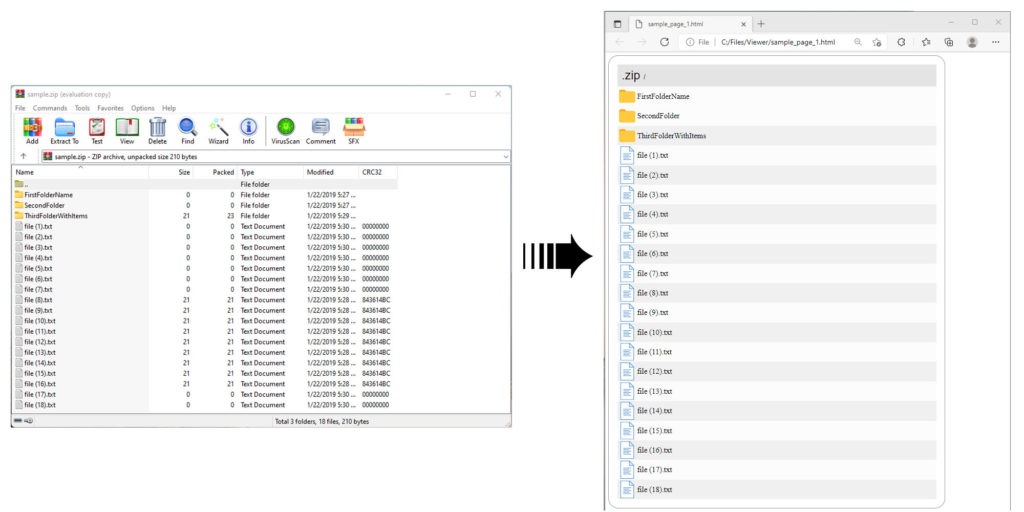The image size is (1024, 512).
Task: Reload the browser page
Action: [664, 42]
